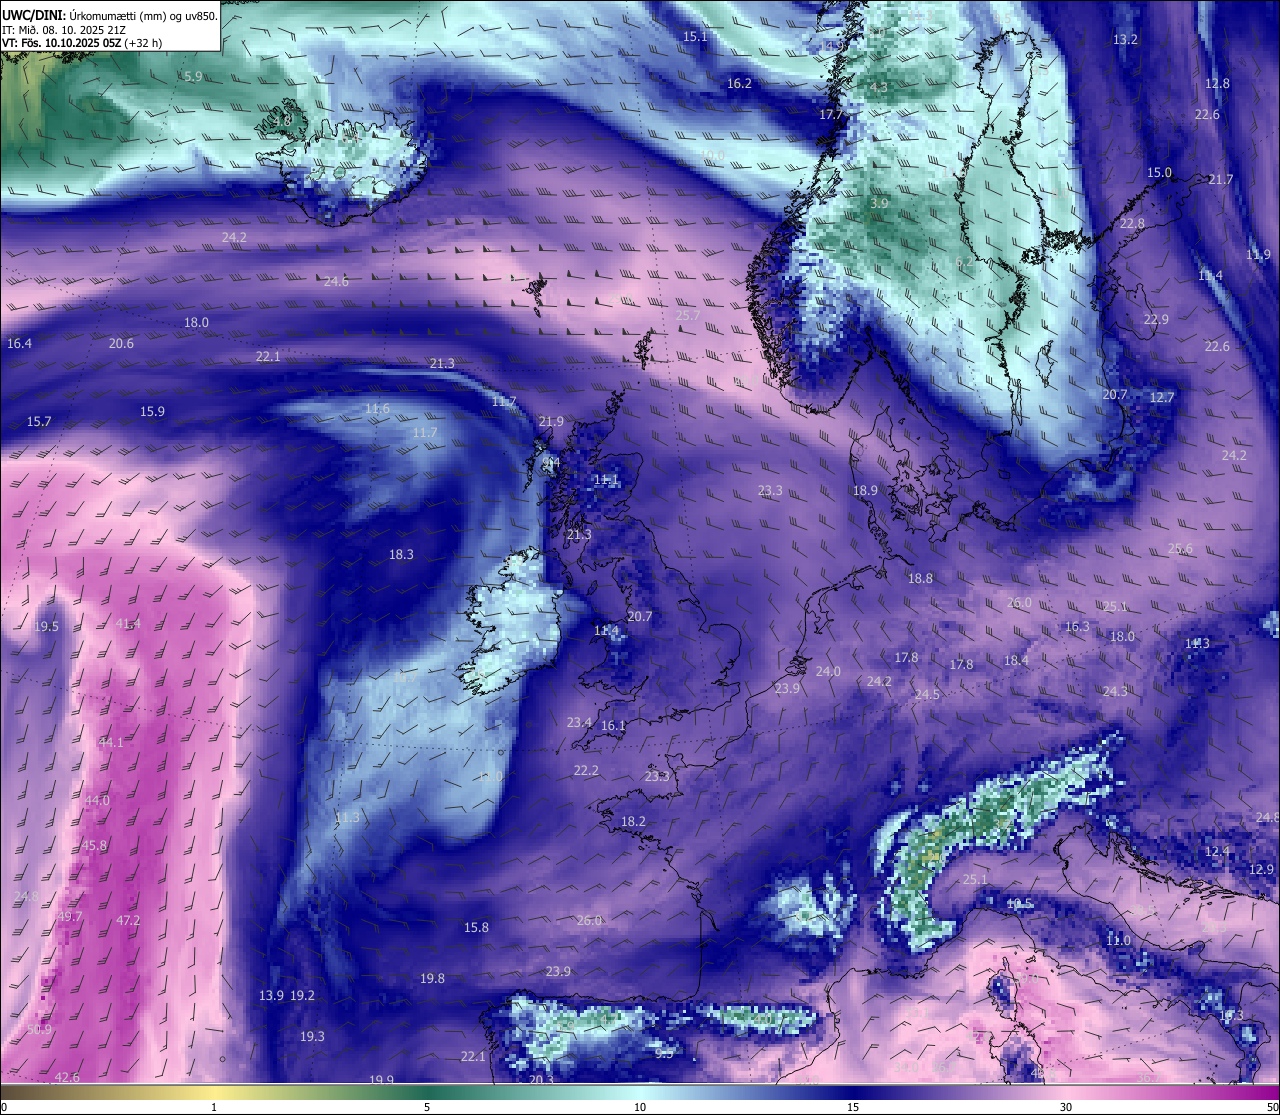Click the map value 20.6
1280x1115 pixels.
pyautogui.click(x=121, y=343)
